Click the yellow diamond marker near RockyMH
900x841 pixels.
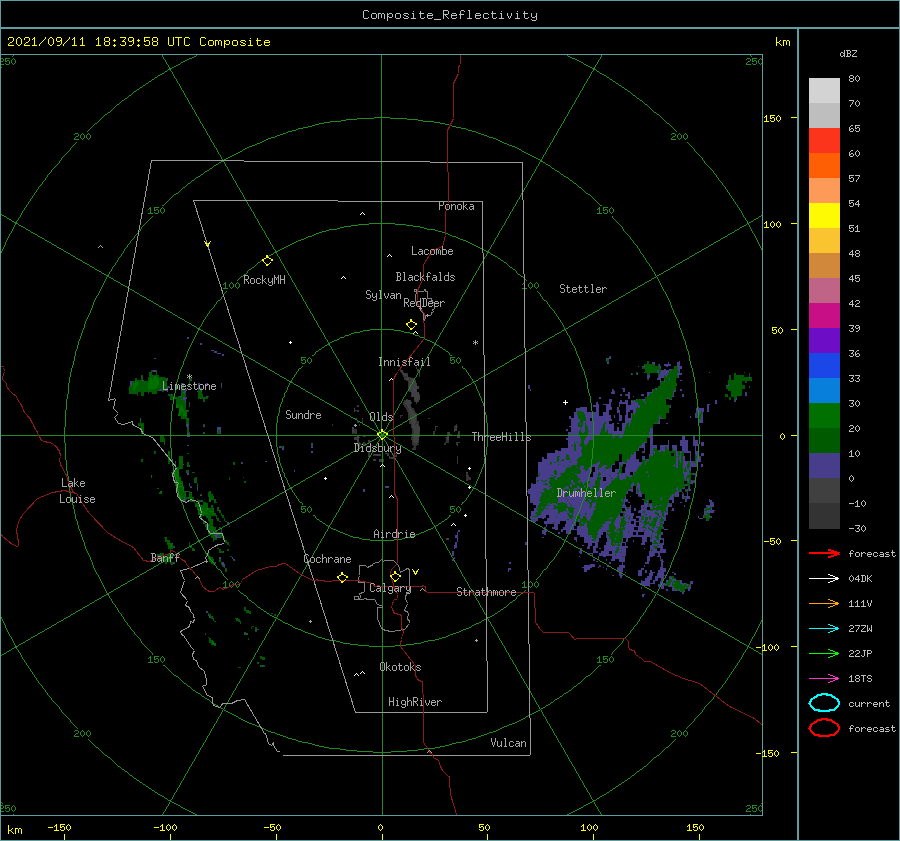pyautogui.click(x=267, y=261)
